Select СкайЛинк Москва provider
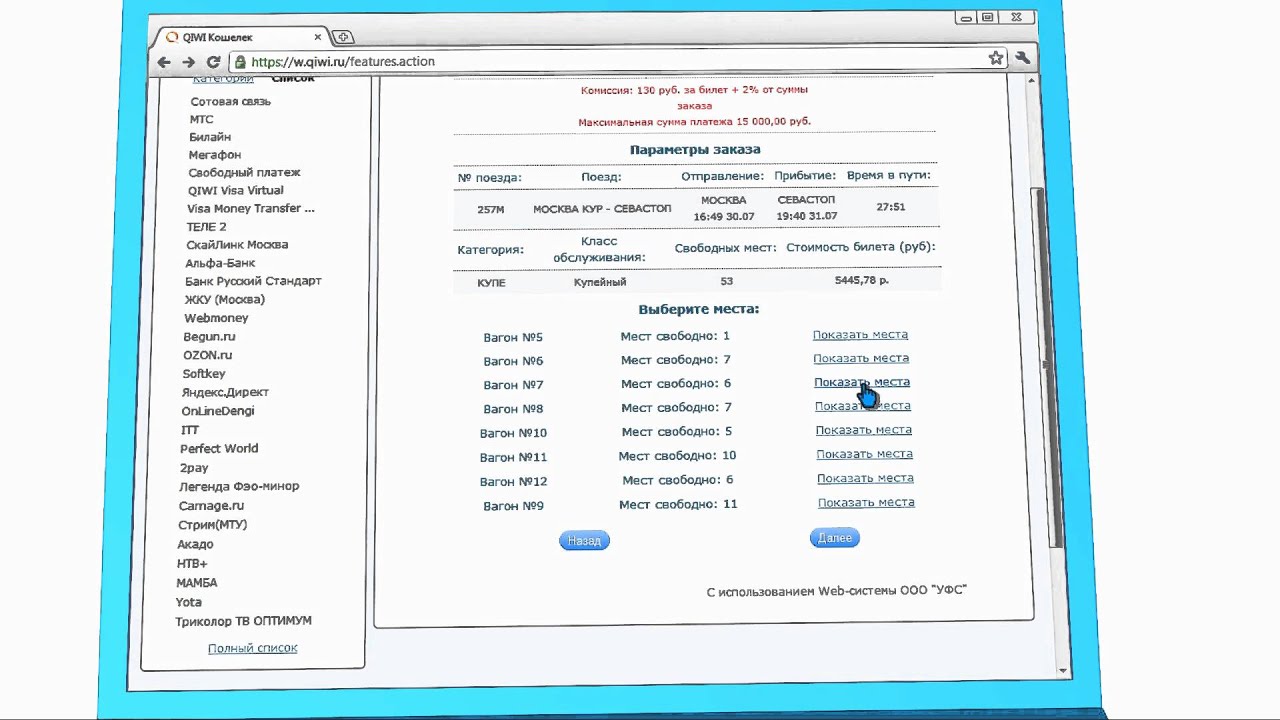 tap(237, 244)
